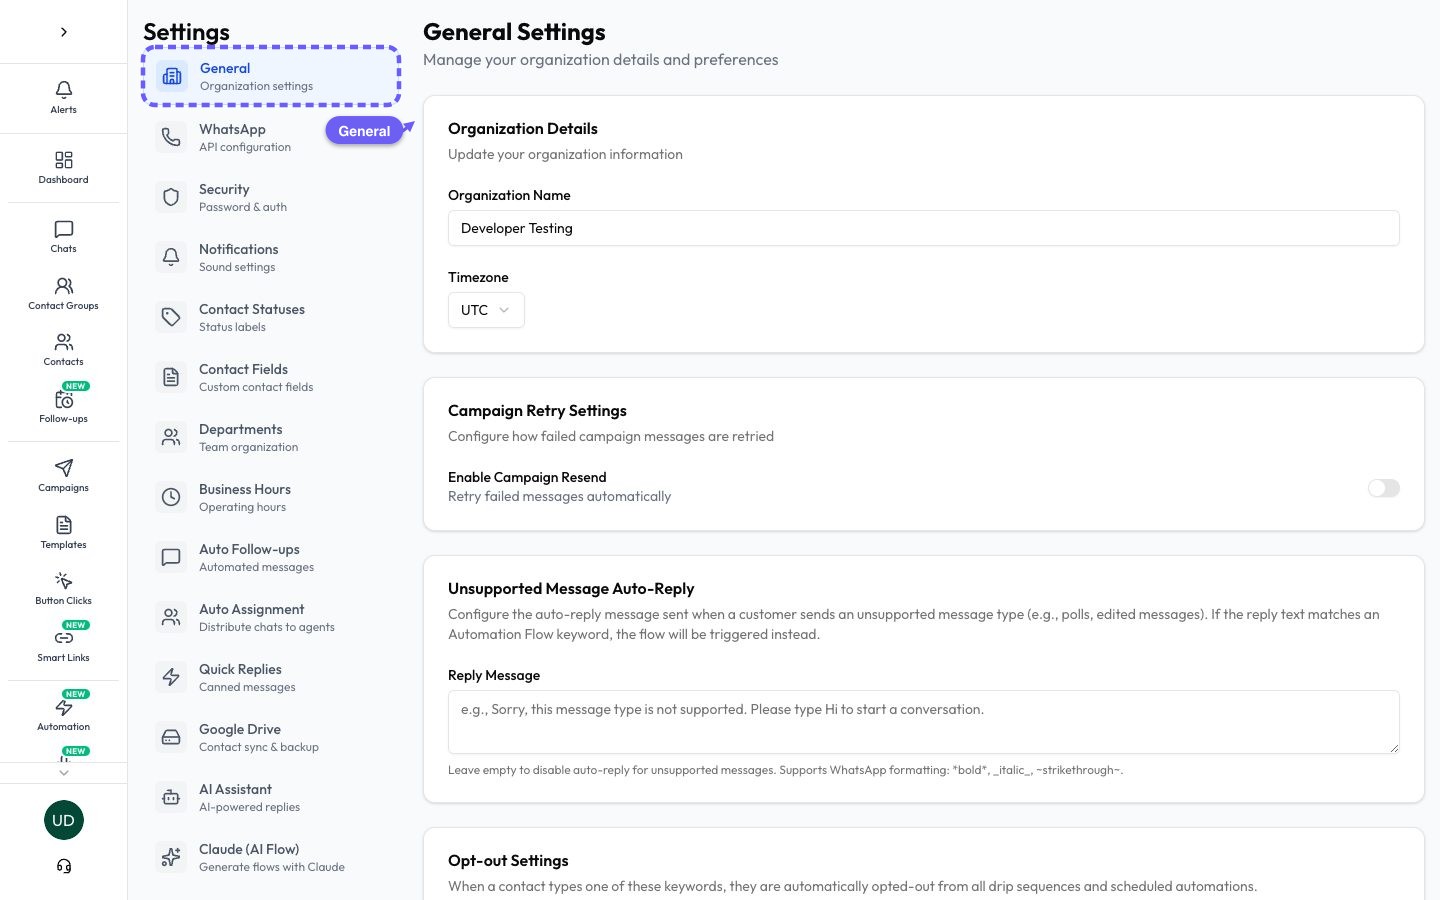Image resolution: width=1440 pixels, height=900 pixels.
Task: Click the Reply Message text area
Action: tap(924, 722)
